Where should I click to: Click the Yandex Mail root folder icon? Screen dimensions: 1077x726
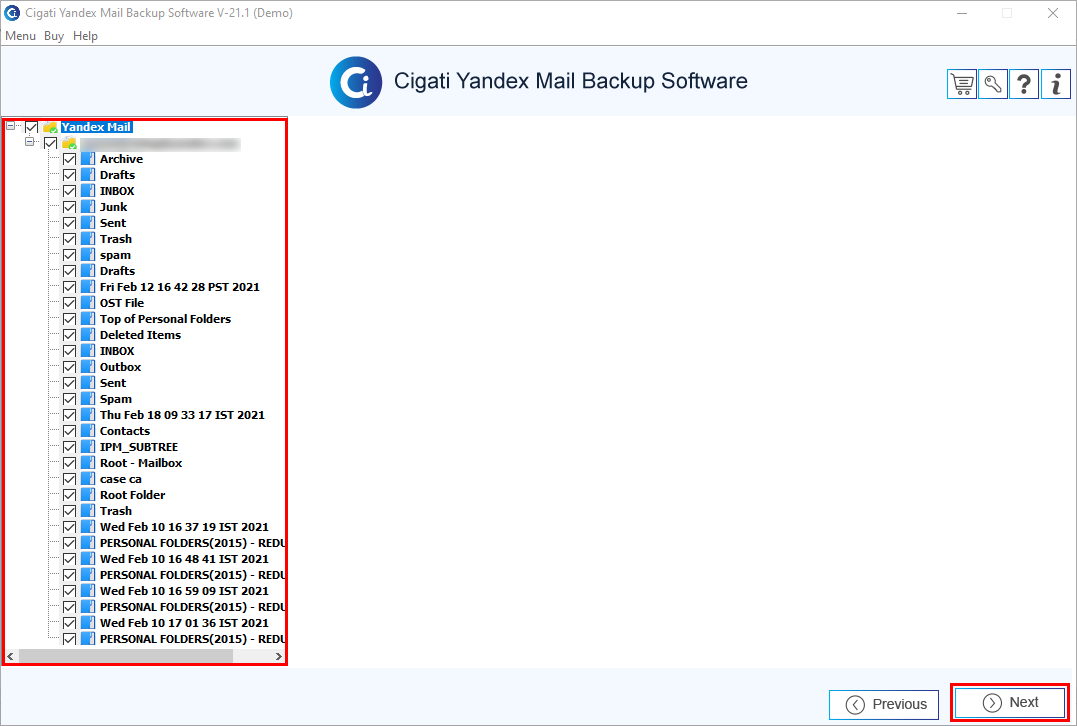click(x=50, y=127)
